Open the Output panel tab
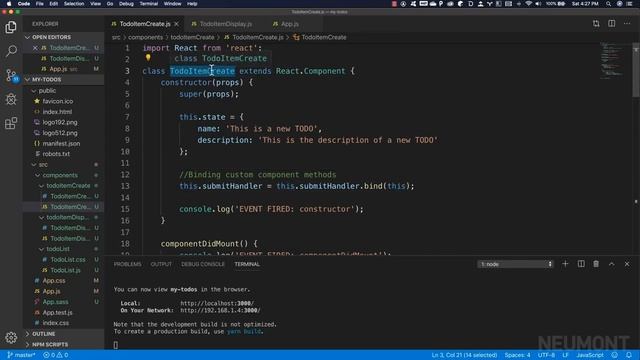Viewport: 640px width, 360px height. 161,264
